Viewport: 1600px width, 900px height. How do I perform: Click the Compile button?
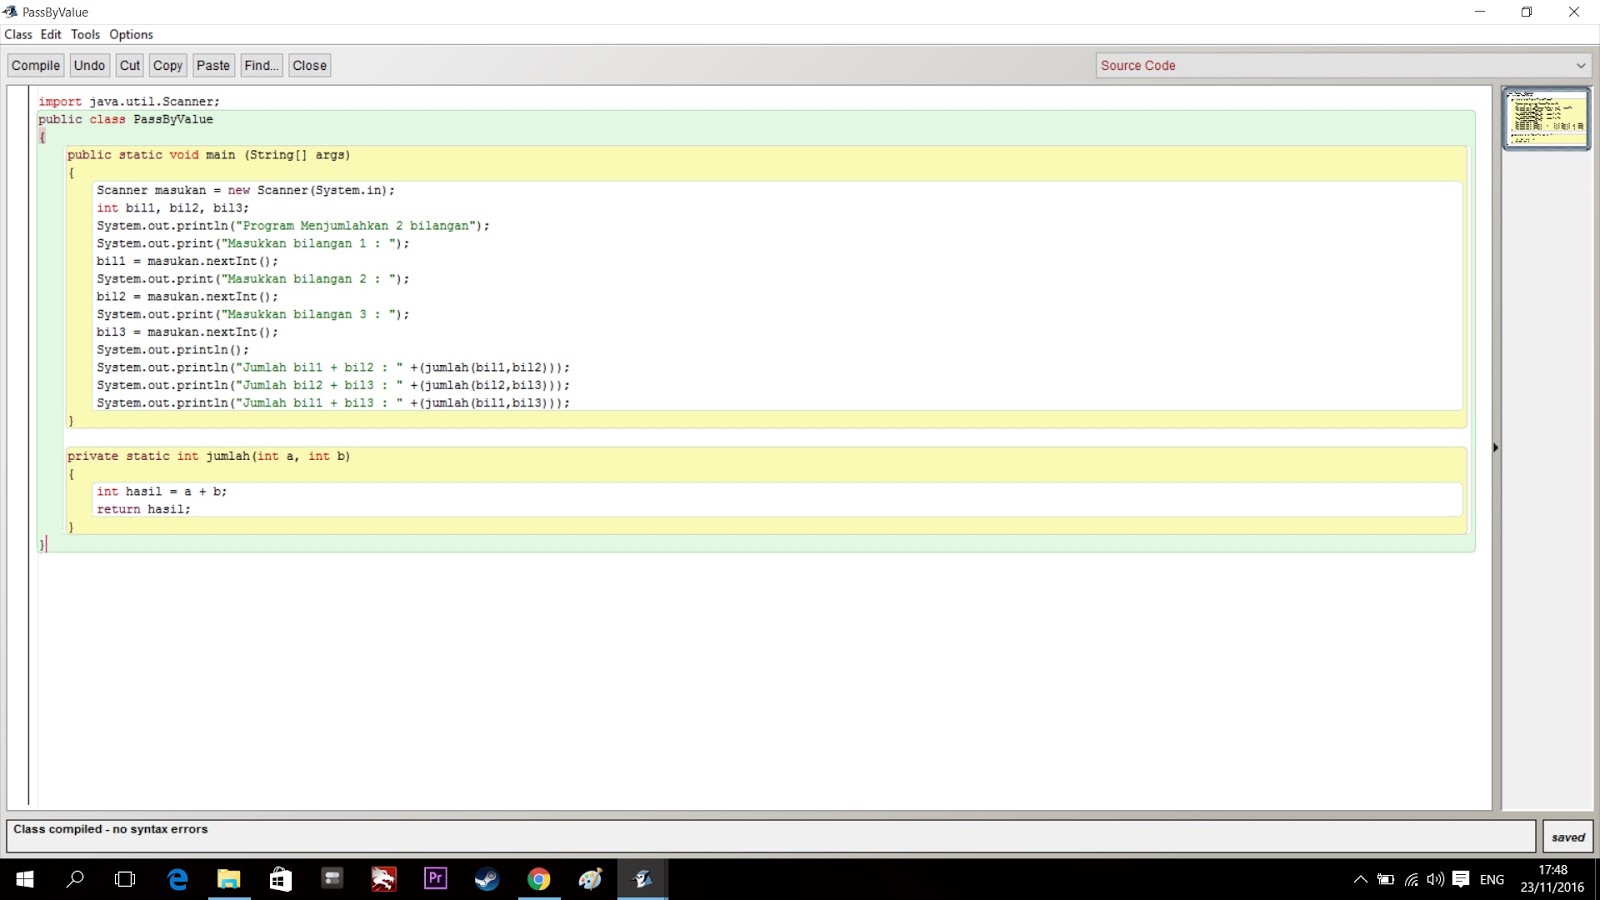[36, 65]
